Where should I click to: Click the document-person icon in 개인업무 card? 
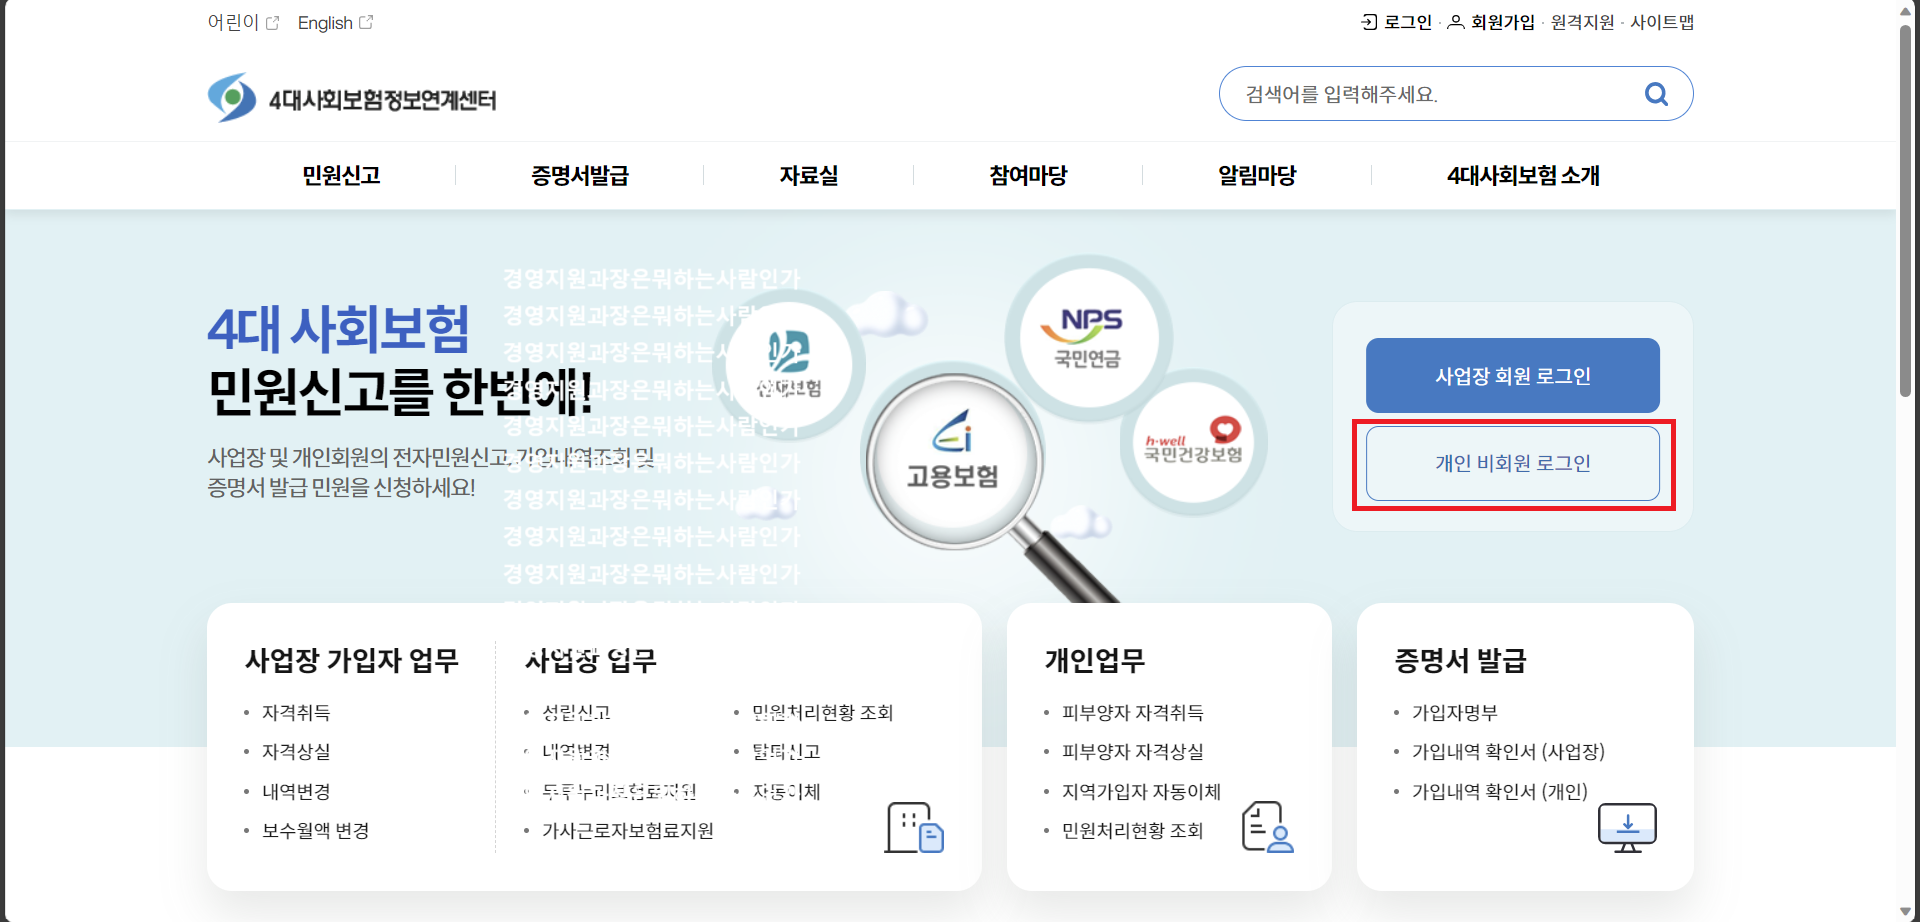[x=1263, y=827]
